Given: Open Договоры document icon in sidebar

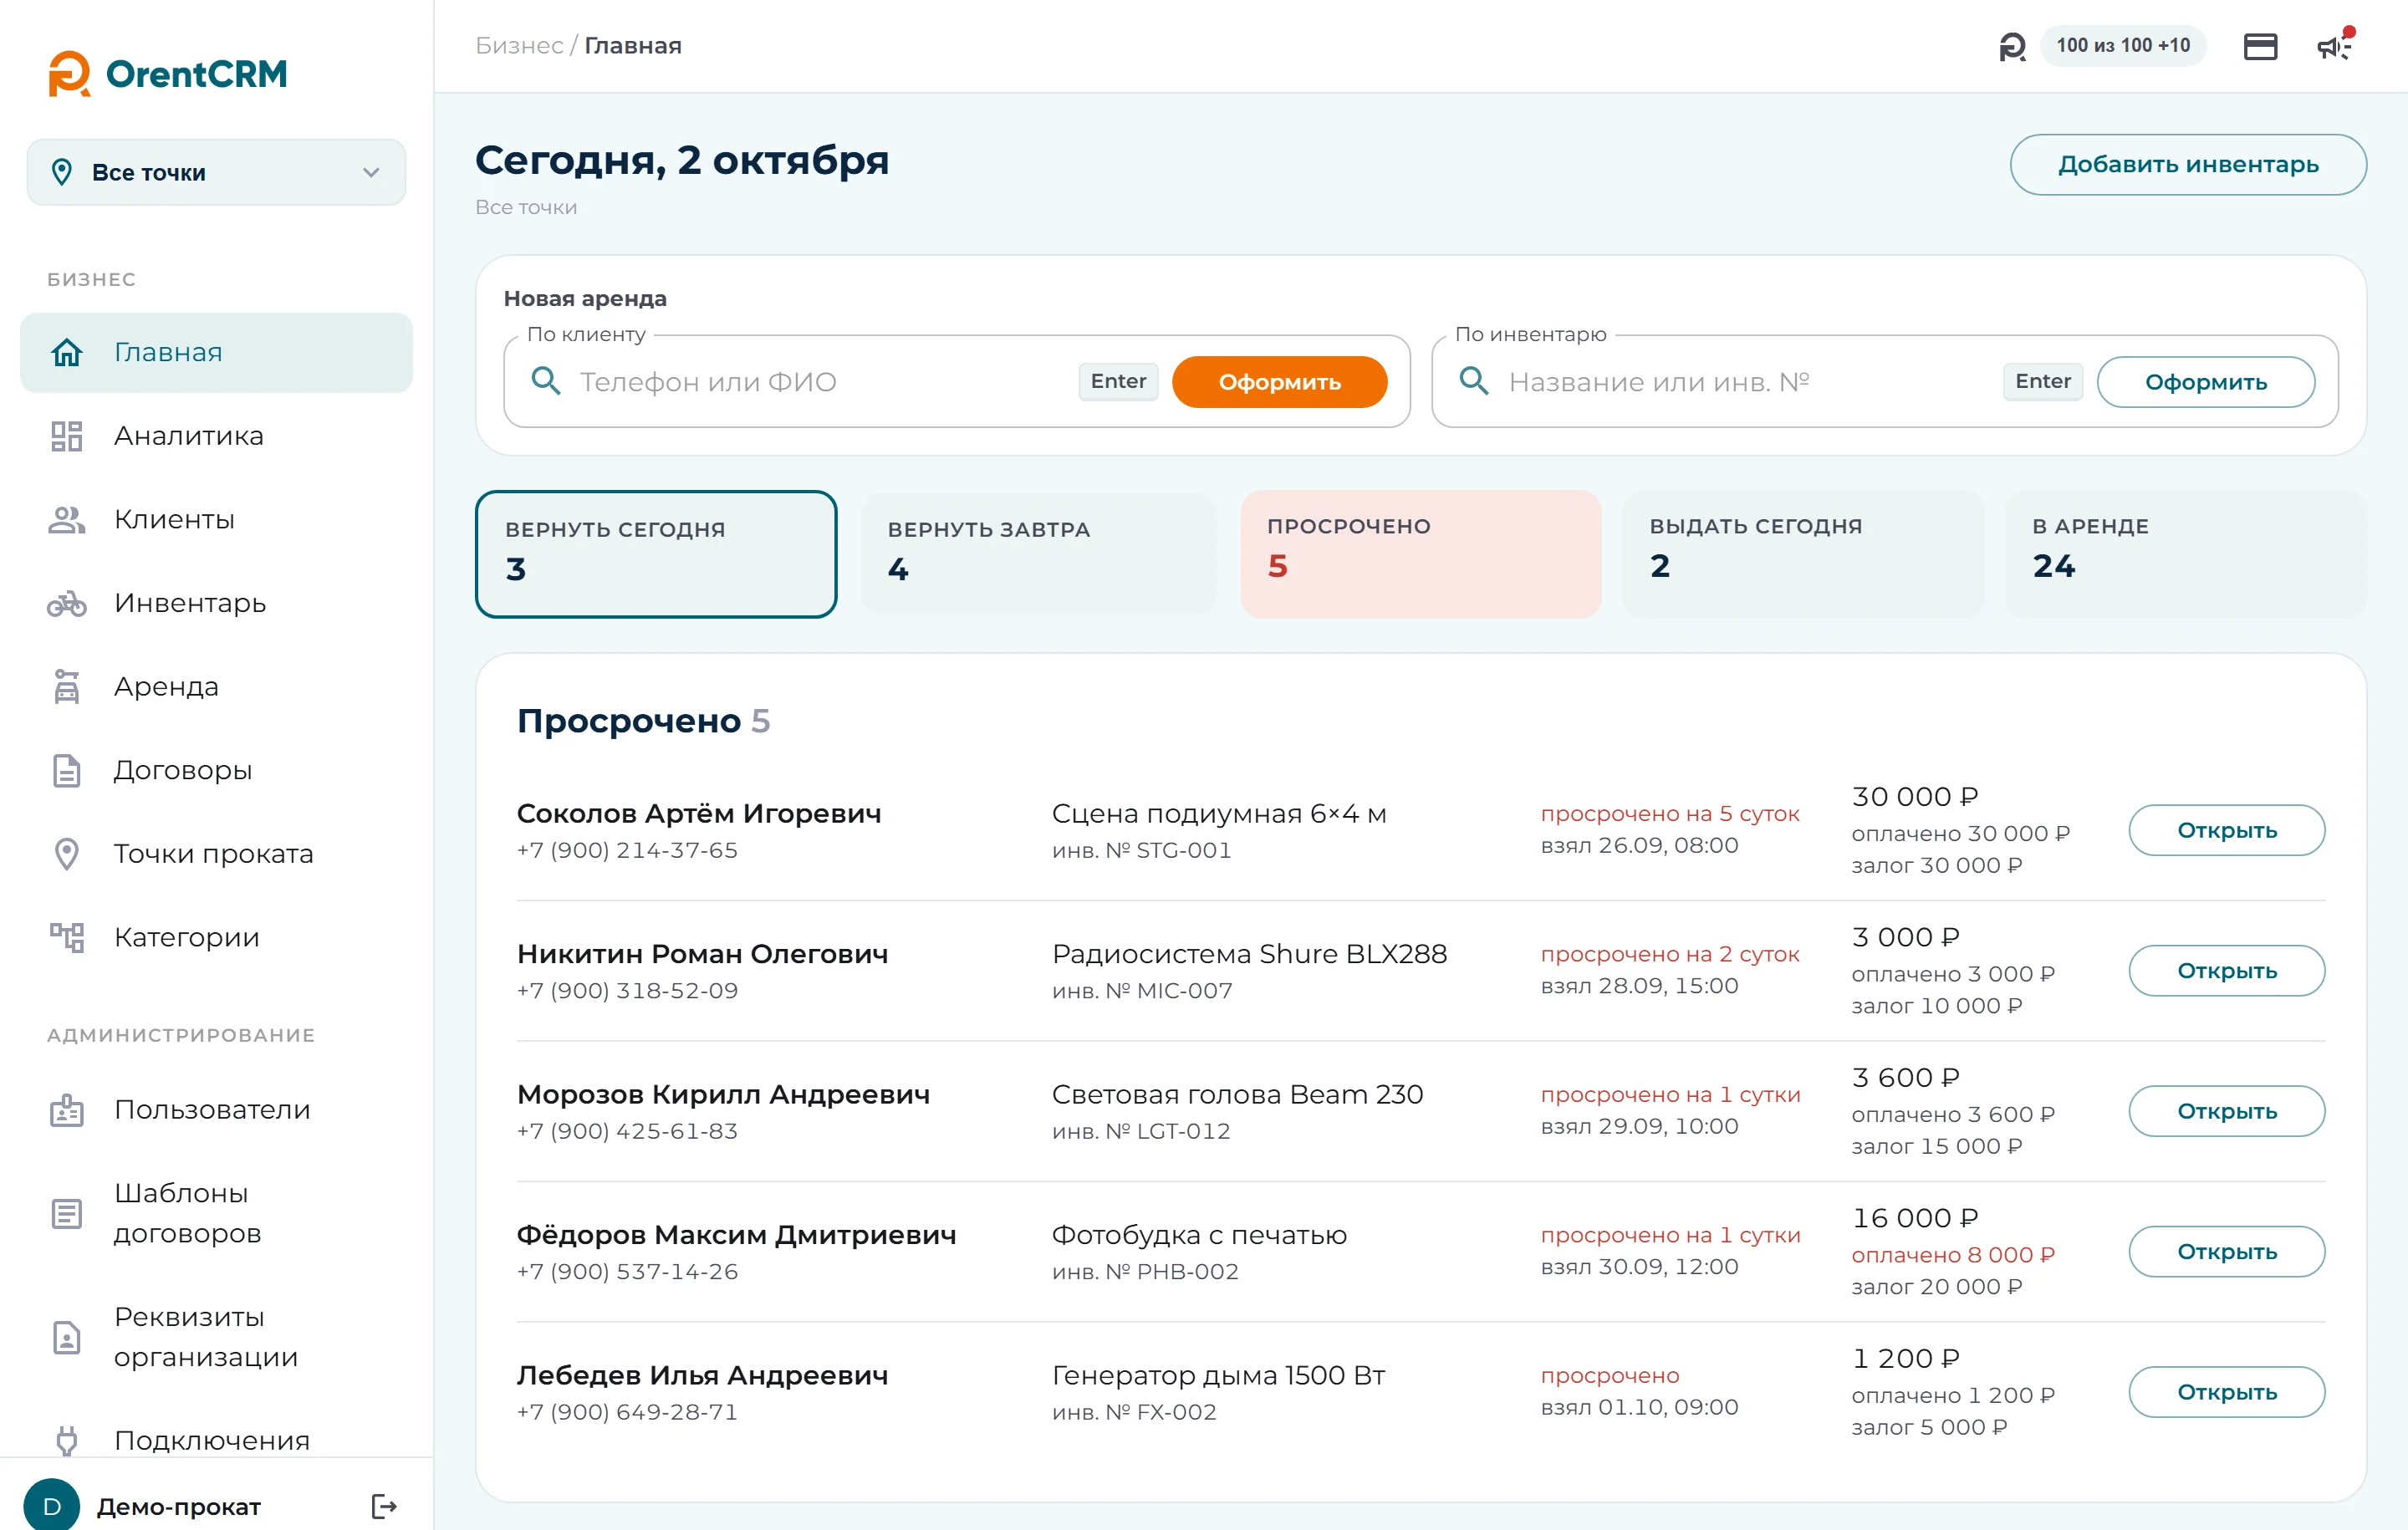Looking at the screenshot, I should point(67,770).
